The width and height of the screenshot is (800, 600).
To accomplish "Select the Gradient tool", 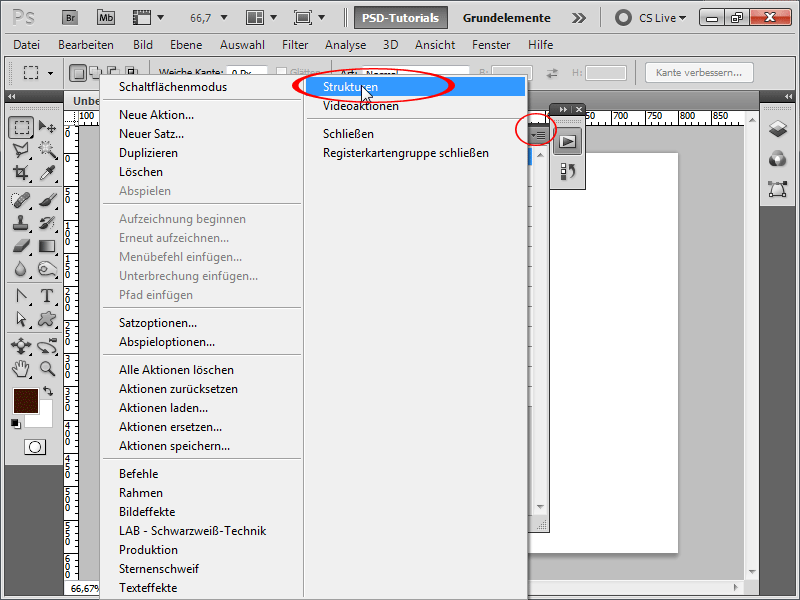I will [47, 246].
